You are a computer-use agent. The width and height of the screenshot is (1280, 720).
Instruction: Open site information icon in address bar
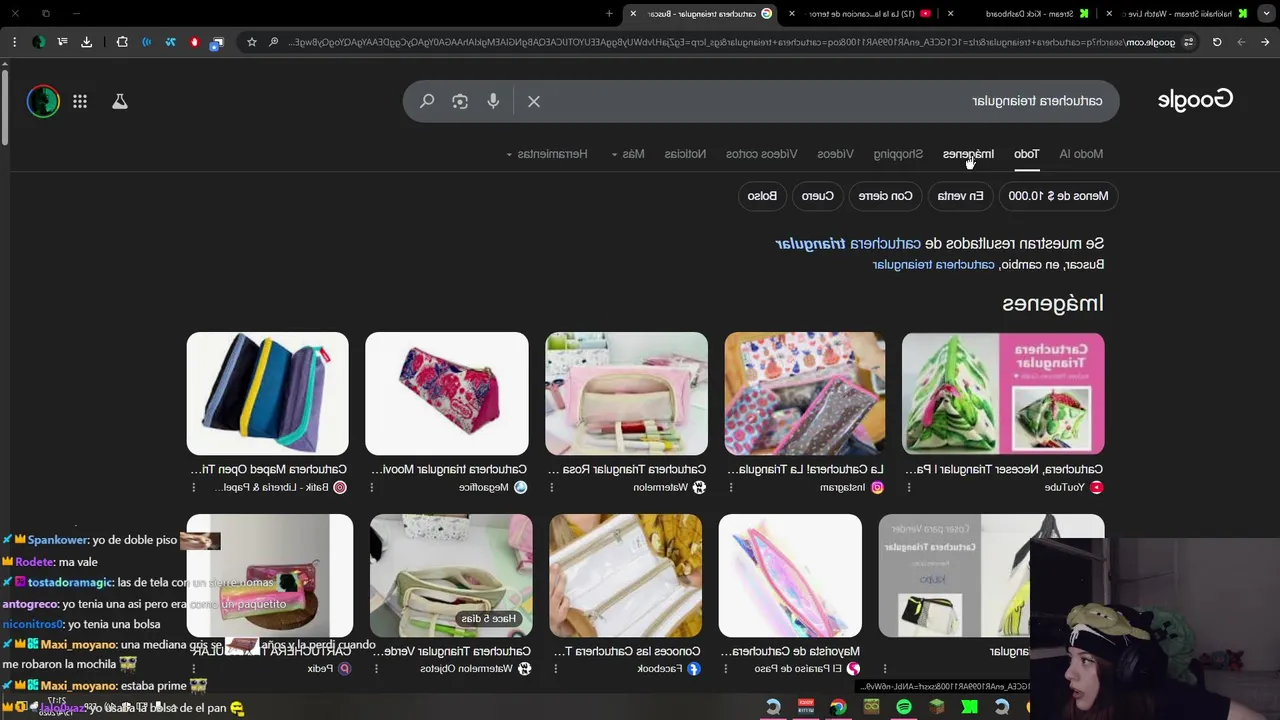coord(1188,42)
